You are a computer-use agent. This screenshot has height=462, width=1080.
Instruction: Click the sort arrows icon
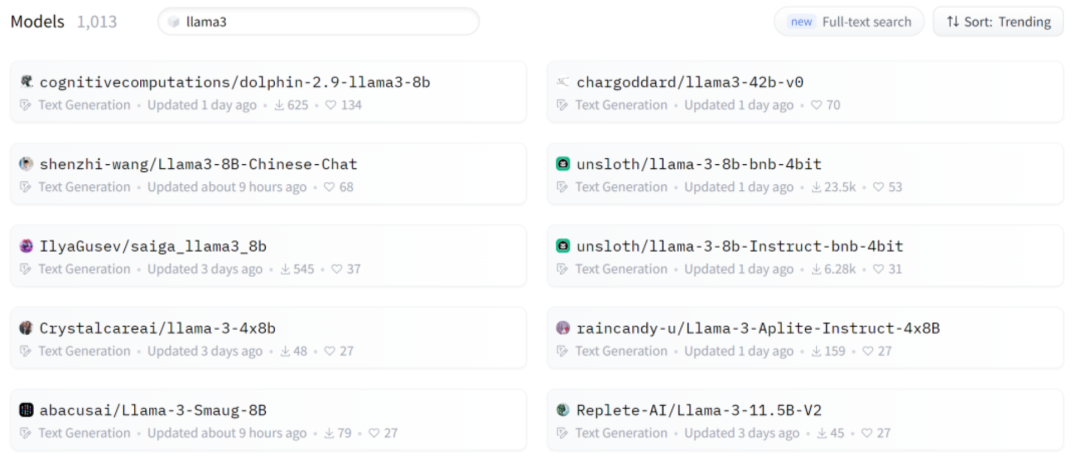(953, 21)
